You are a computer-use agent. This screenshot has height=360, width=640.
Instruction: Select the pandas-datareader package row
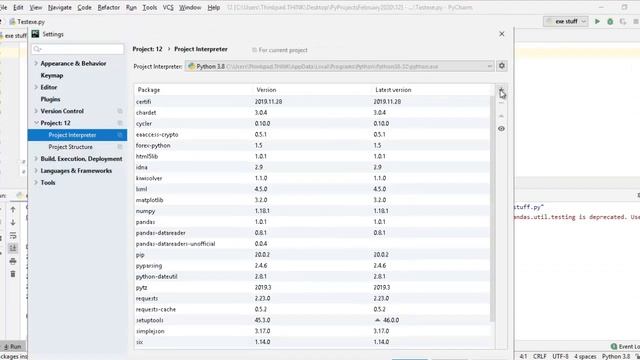[x=313, y=233]
